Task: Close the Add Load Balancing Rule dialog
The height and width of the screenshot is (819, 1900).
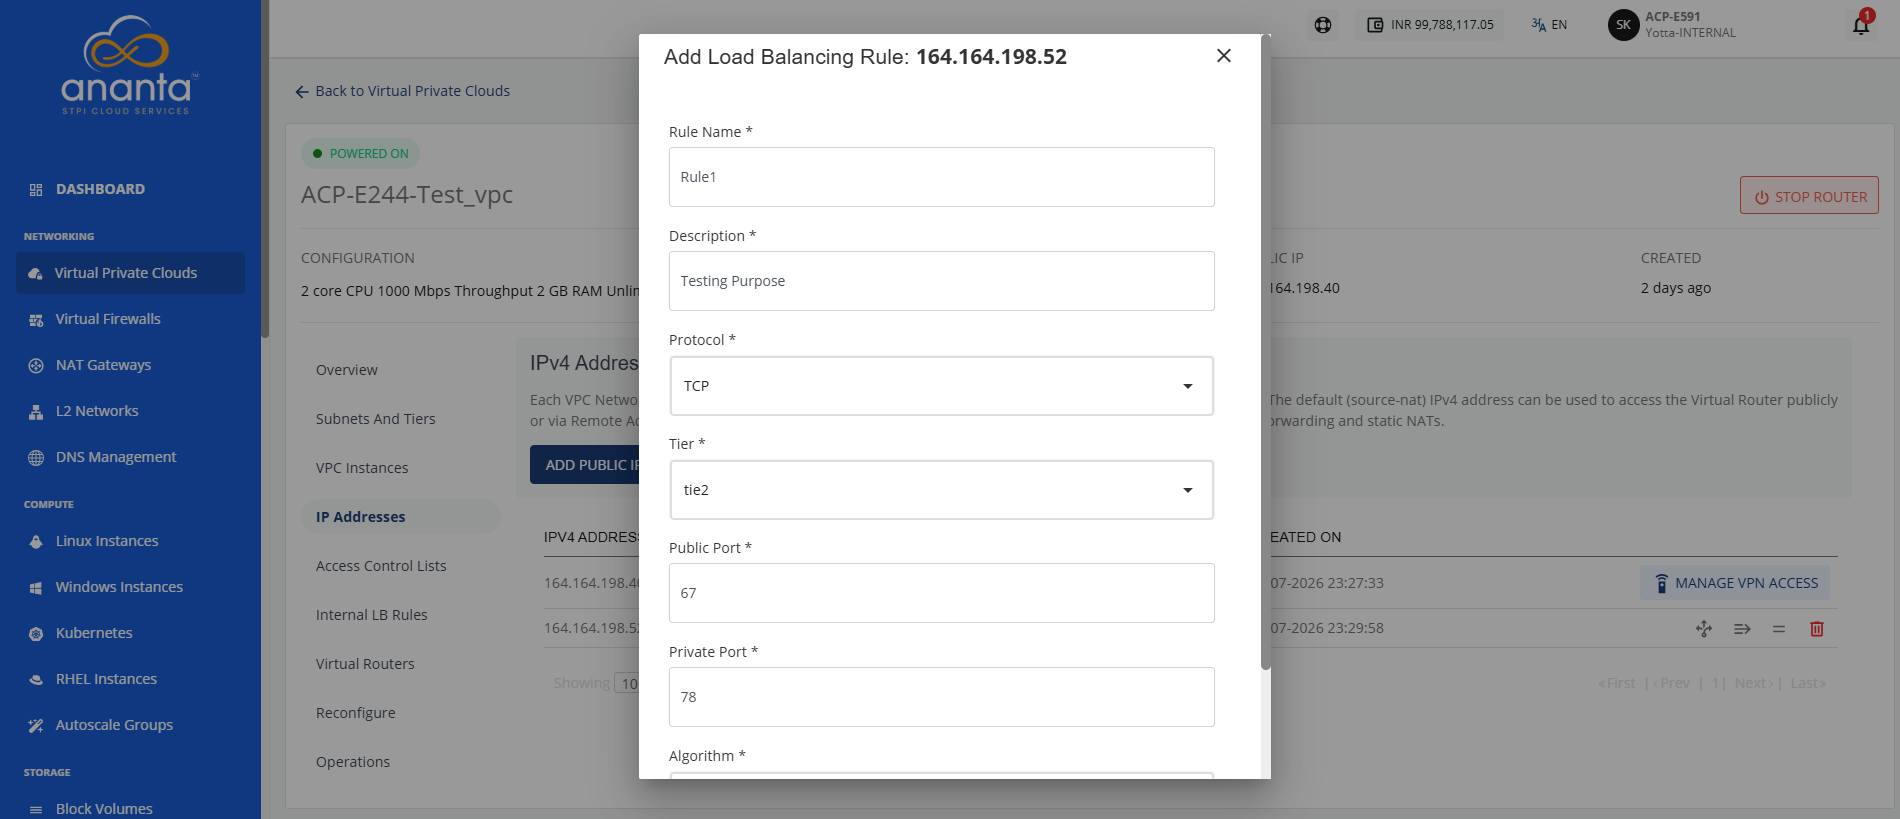Action: 1223,56
